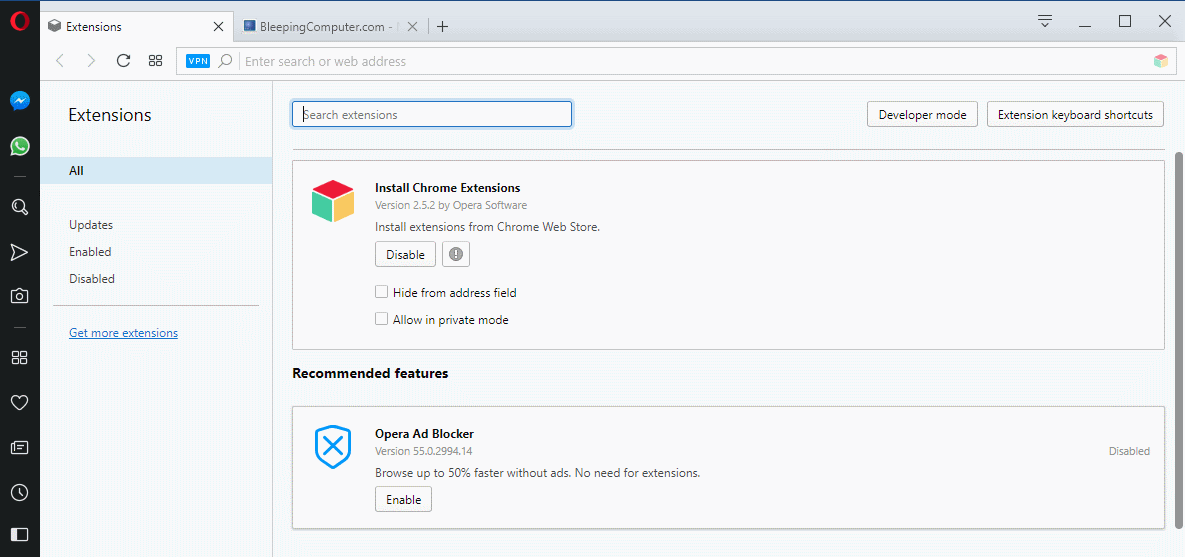Toggle the sidebar panel icon at bottom
This screenshot has width=1185, height=557.
click(x=20, y=534)
